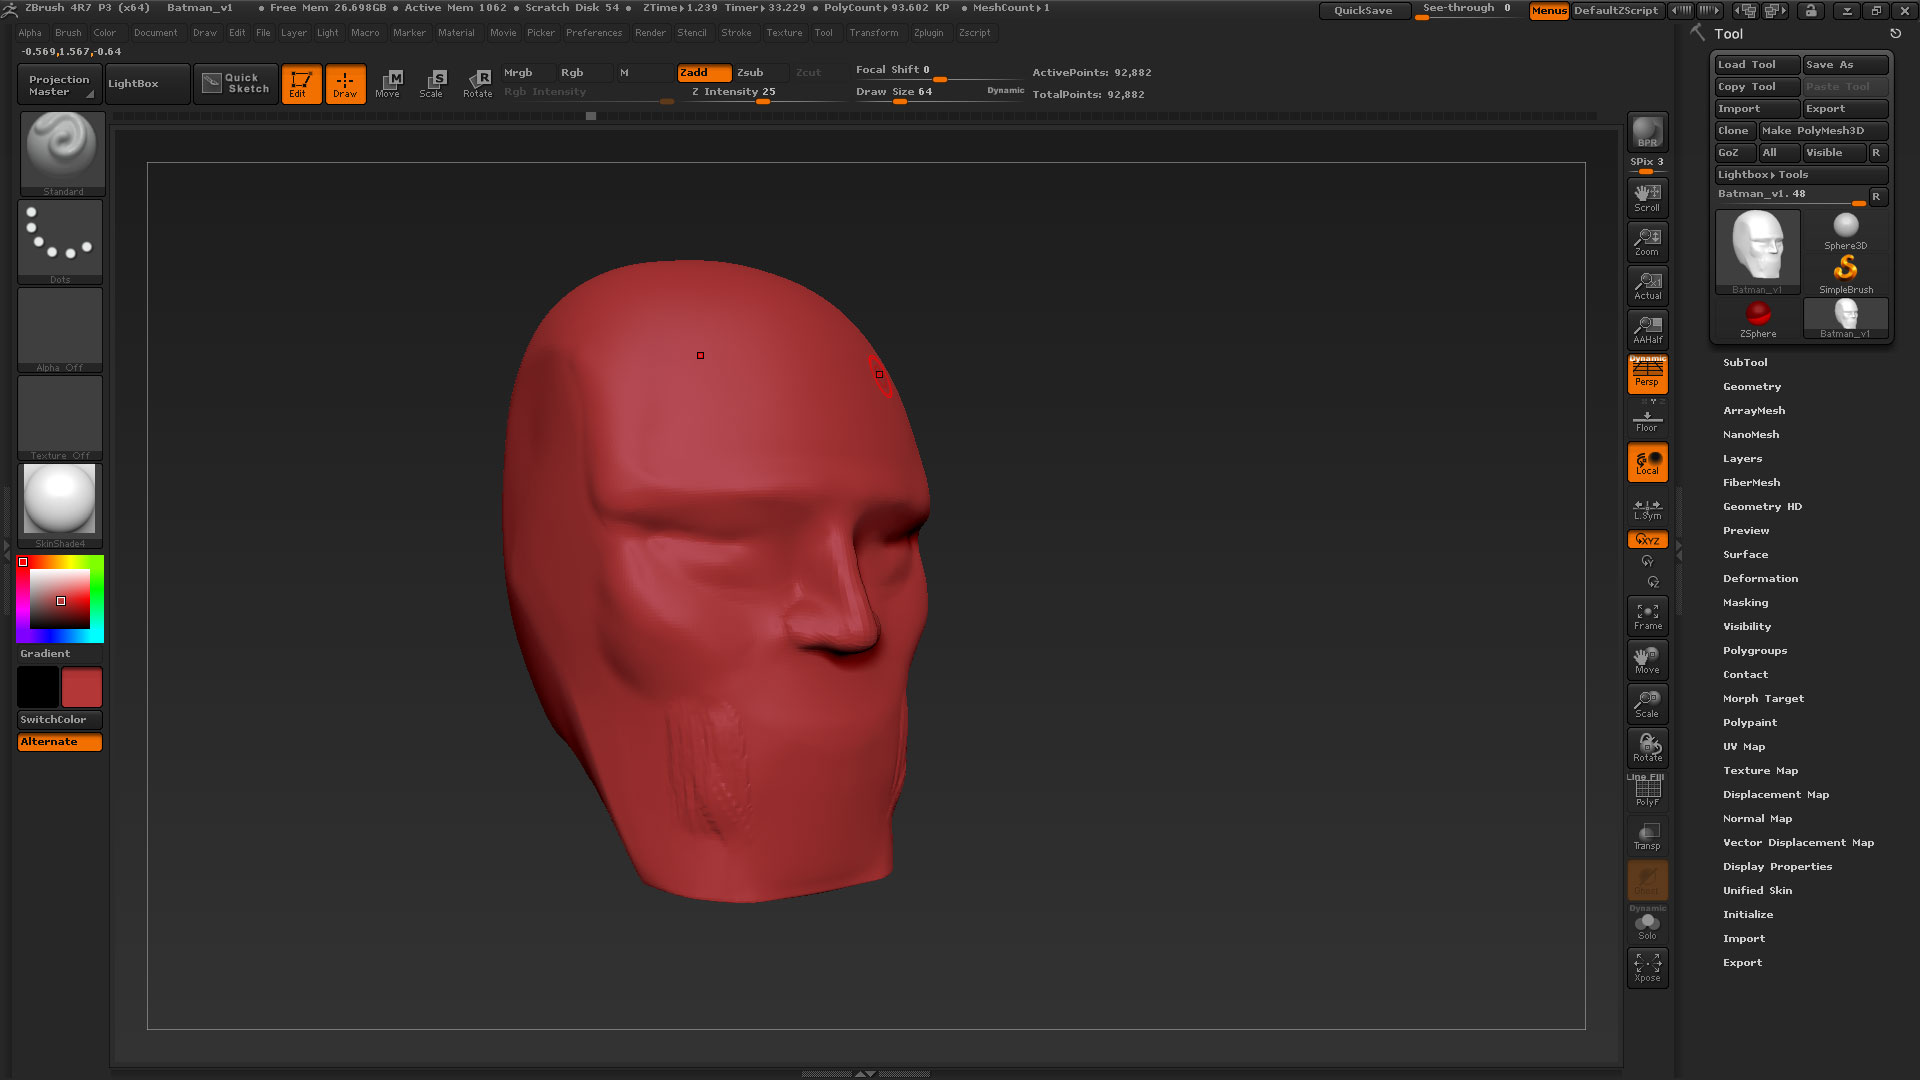Select the Move tool in top shelf
Screen dimensions: 1920x1080
pyautogui.click(x=388, y=84)
